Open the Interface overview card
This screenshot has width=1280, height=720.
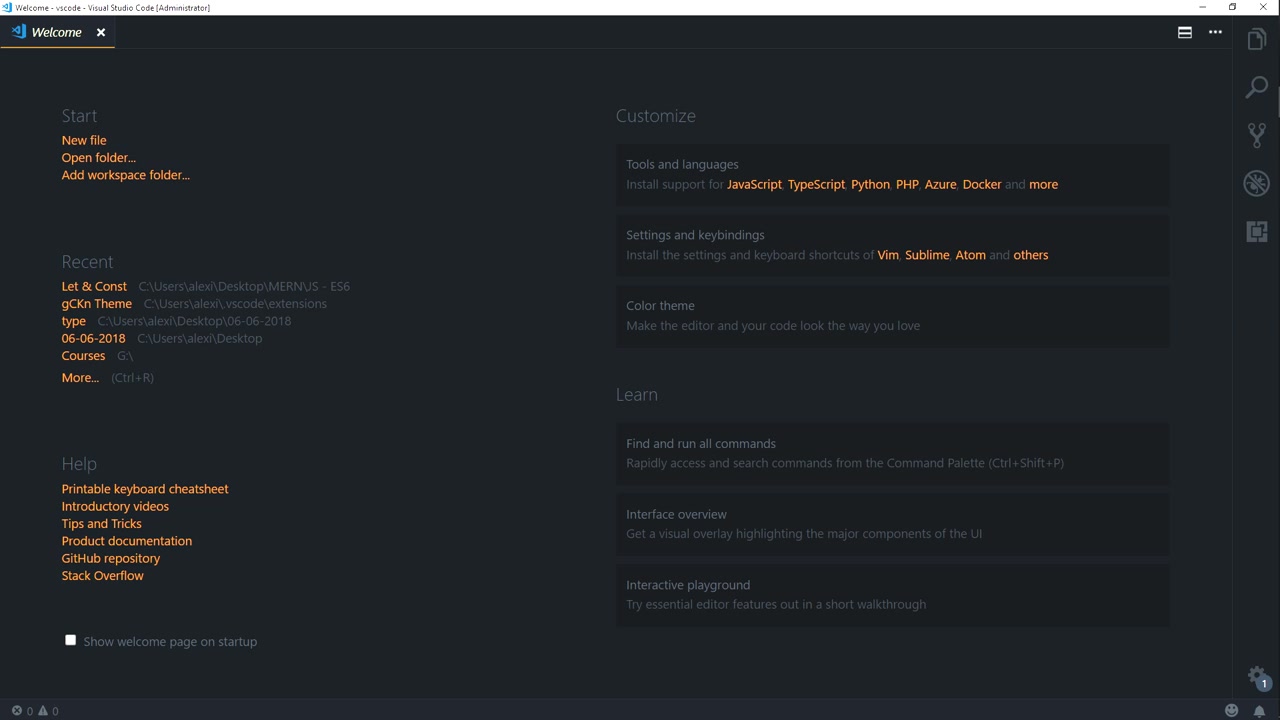click(892, 524)
